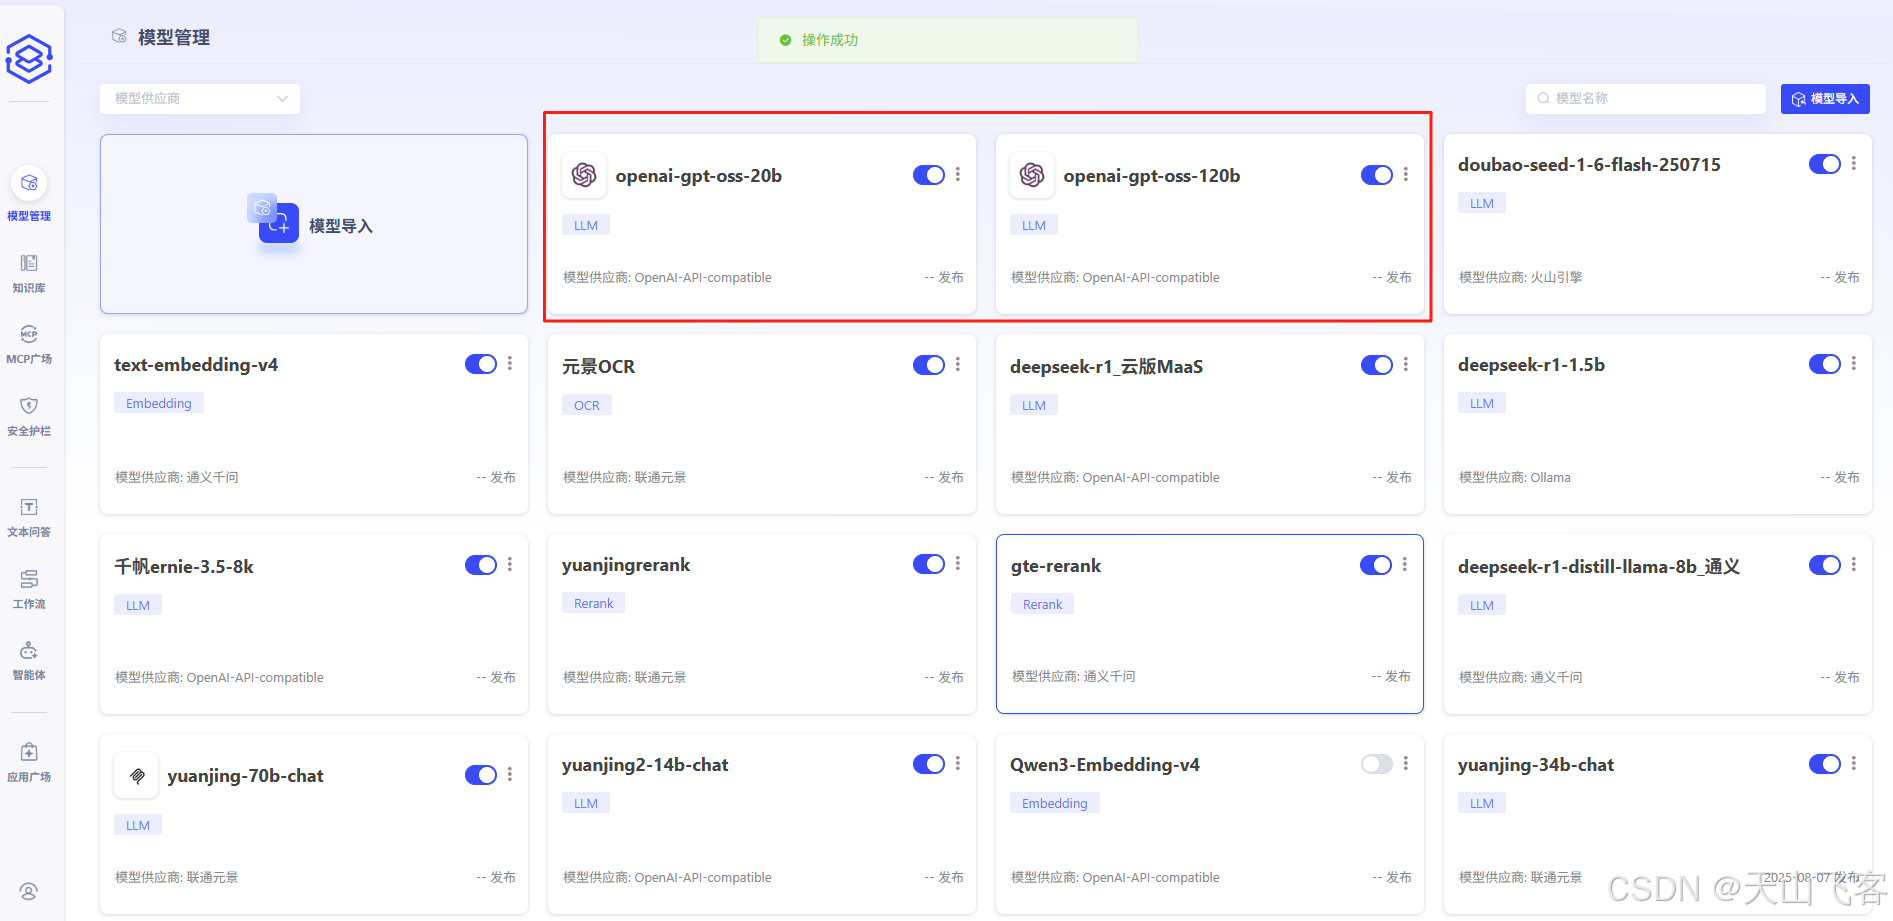Click 发布 on the openai-gpt-oss-20b card
This screenshot has width=1893, height=921.
coord(951,277)
